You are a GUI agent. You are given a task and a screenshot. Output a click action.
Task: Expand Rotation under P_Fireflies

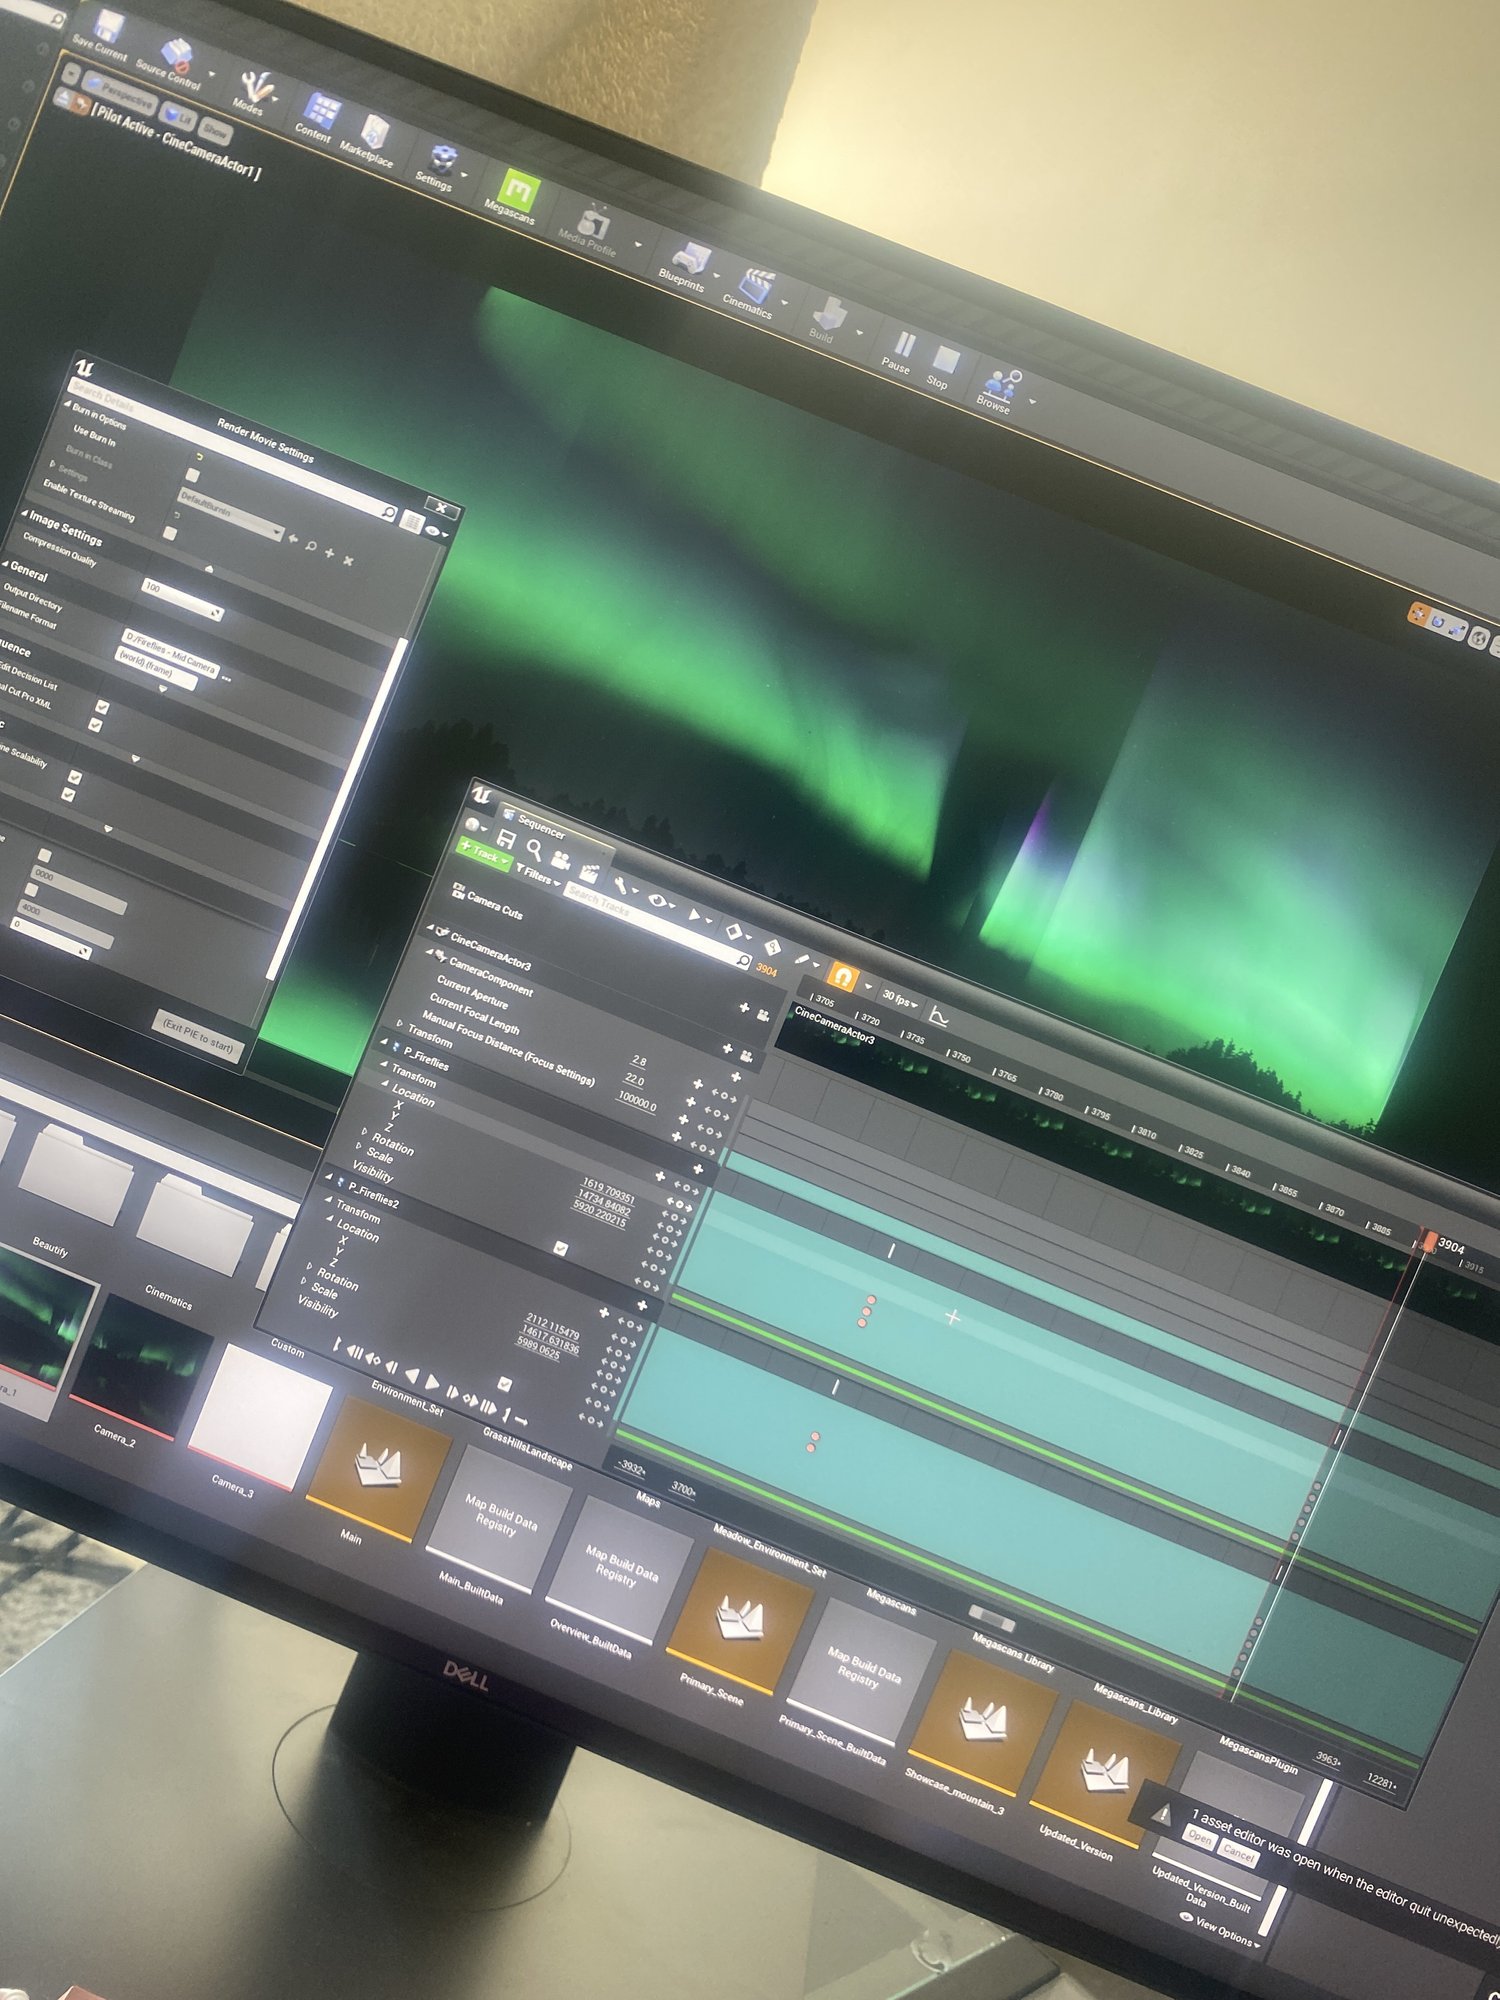tap(364, 1130)
